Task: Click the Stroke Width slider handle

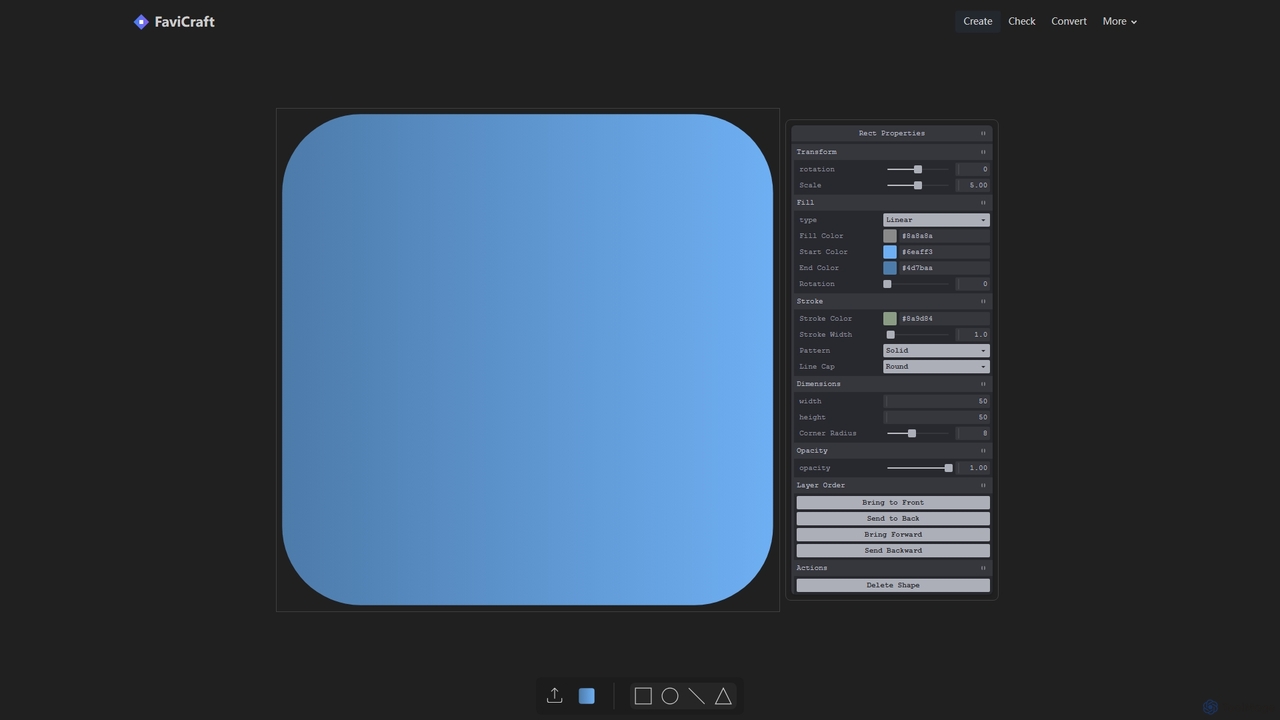Action: [890, 335]
